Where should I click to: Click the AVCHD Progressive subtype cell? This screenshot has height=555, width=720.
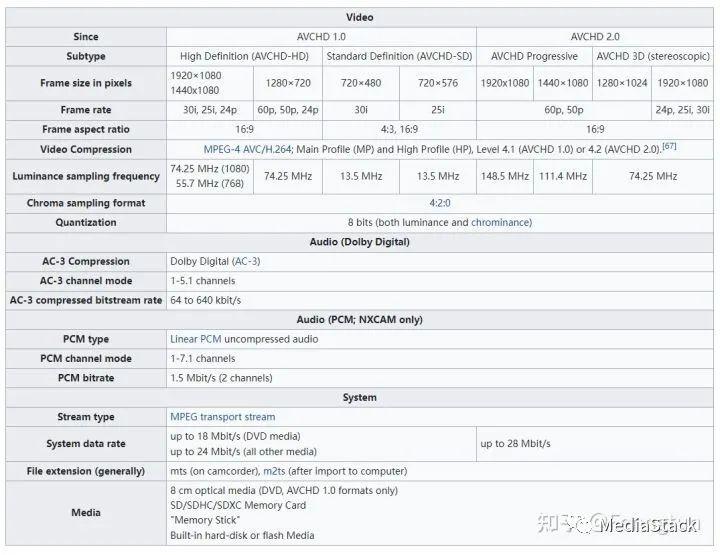point(535,57)
